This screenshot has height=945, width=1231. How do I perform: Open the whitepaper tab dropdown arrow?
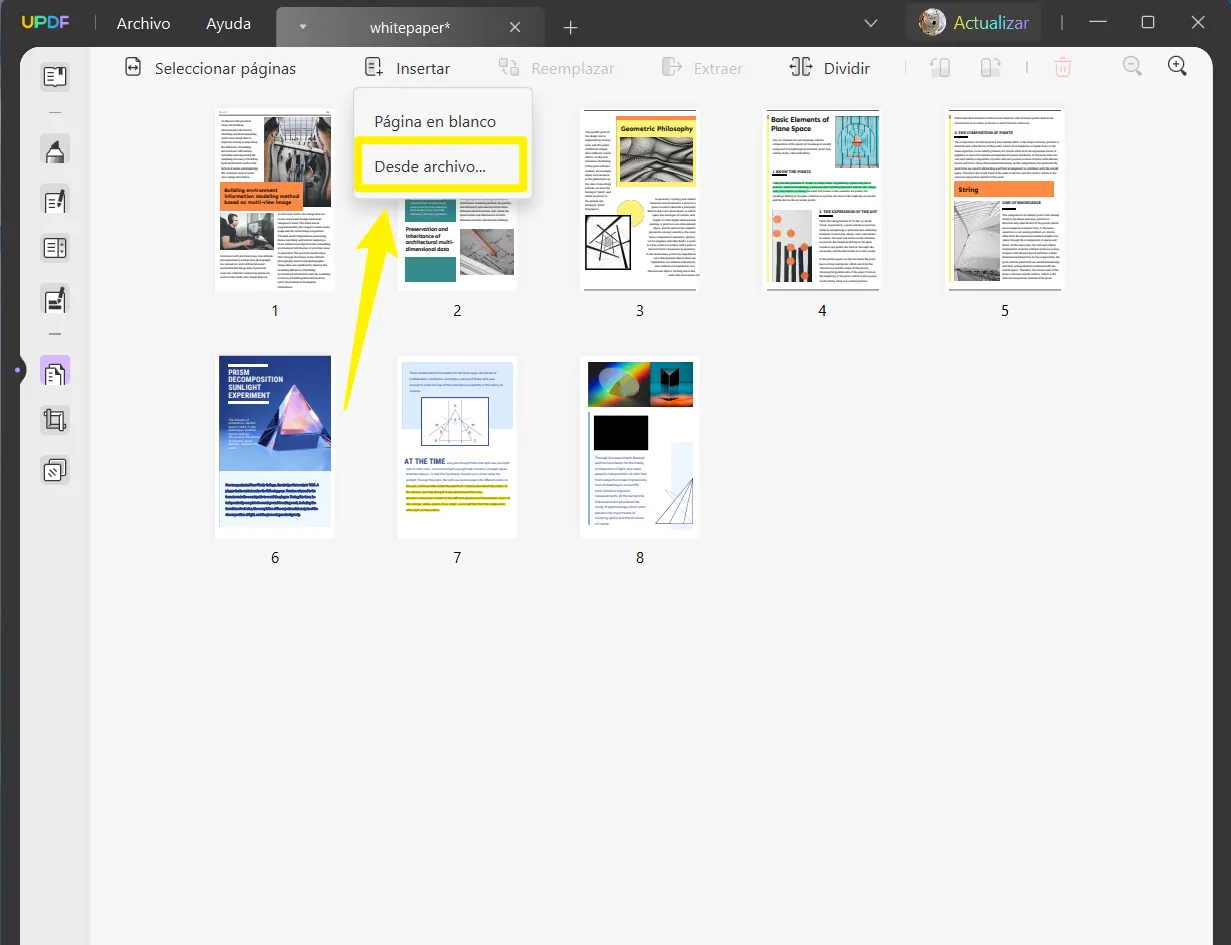(x=303, y=27)
